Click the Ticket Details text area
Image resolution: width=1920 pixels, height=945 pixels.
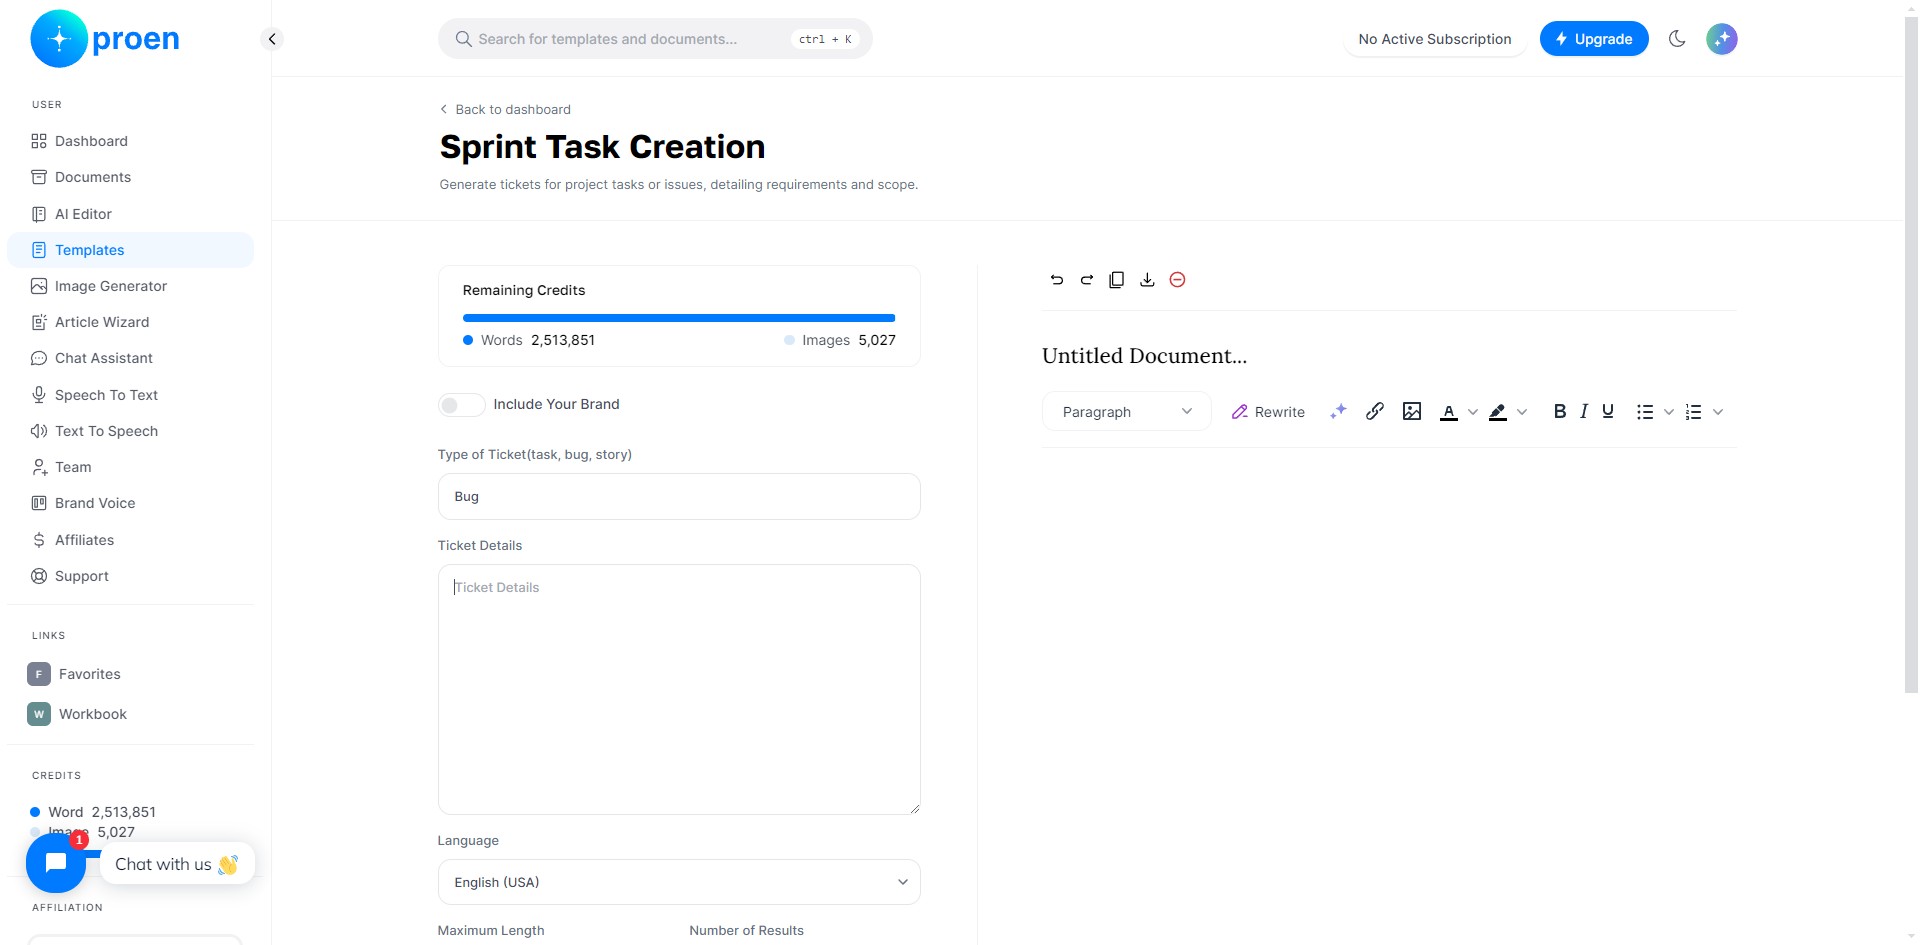tap(679, 690)
